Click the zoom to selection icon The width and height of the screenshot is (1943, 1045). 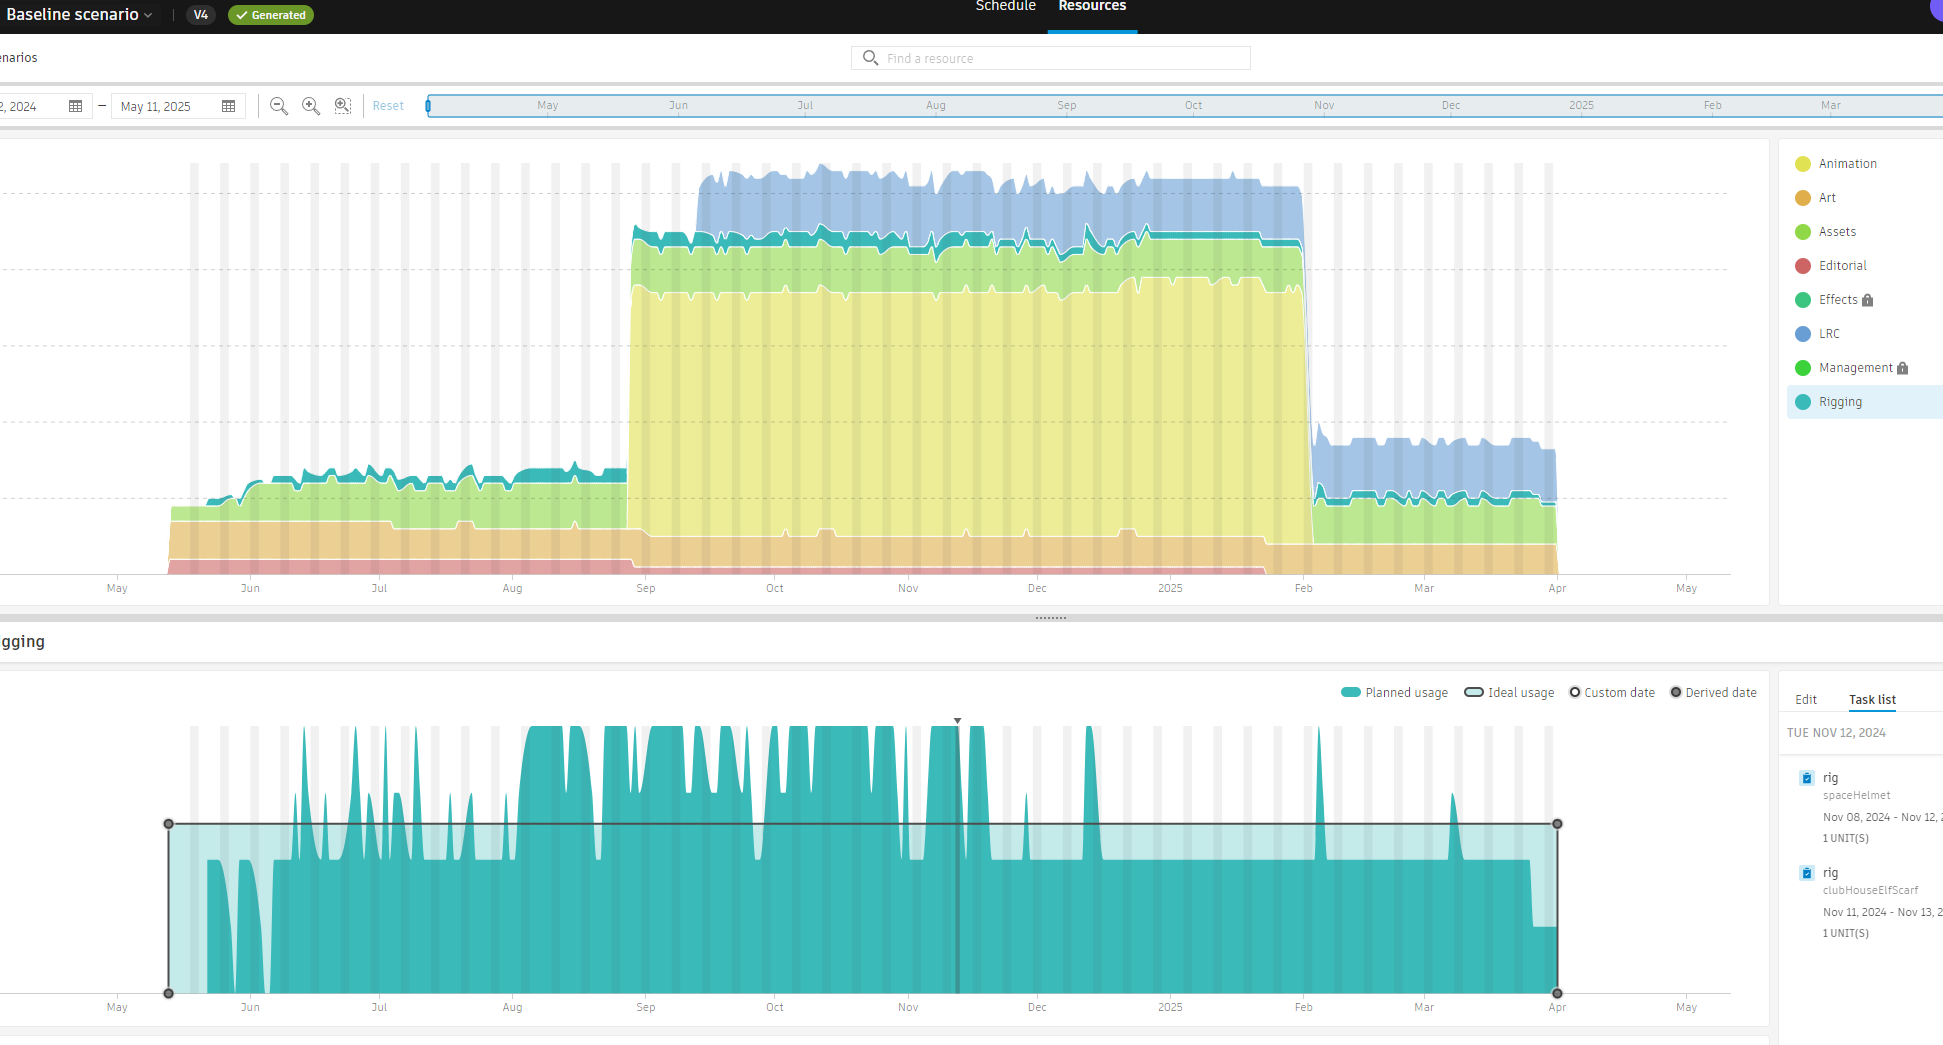[x=343, y=106]
